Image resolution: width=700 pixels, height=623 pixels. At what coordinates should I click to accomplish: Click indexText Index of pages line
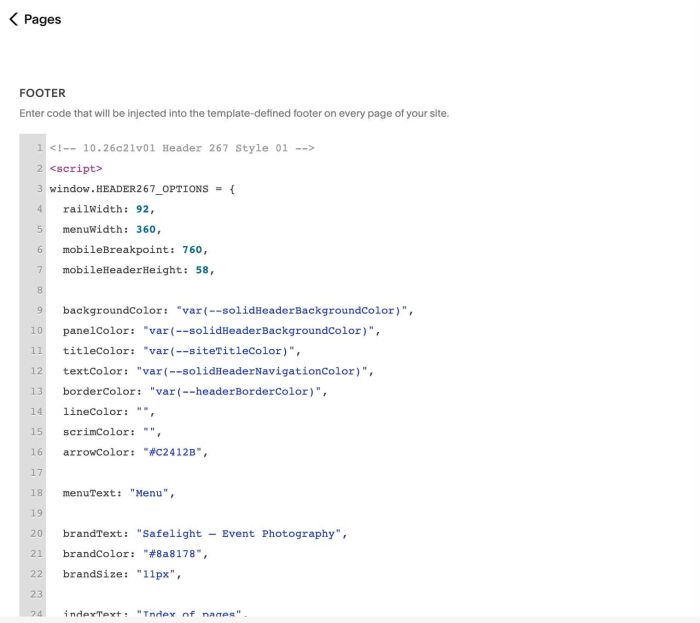(x=155, y=614)
